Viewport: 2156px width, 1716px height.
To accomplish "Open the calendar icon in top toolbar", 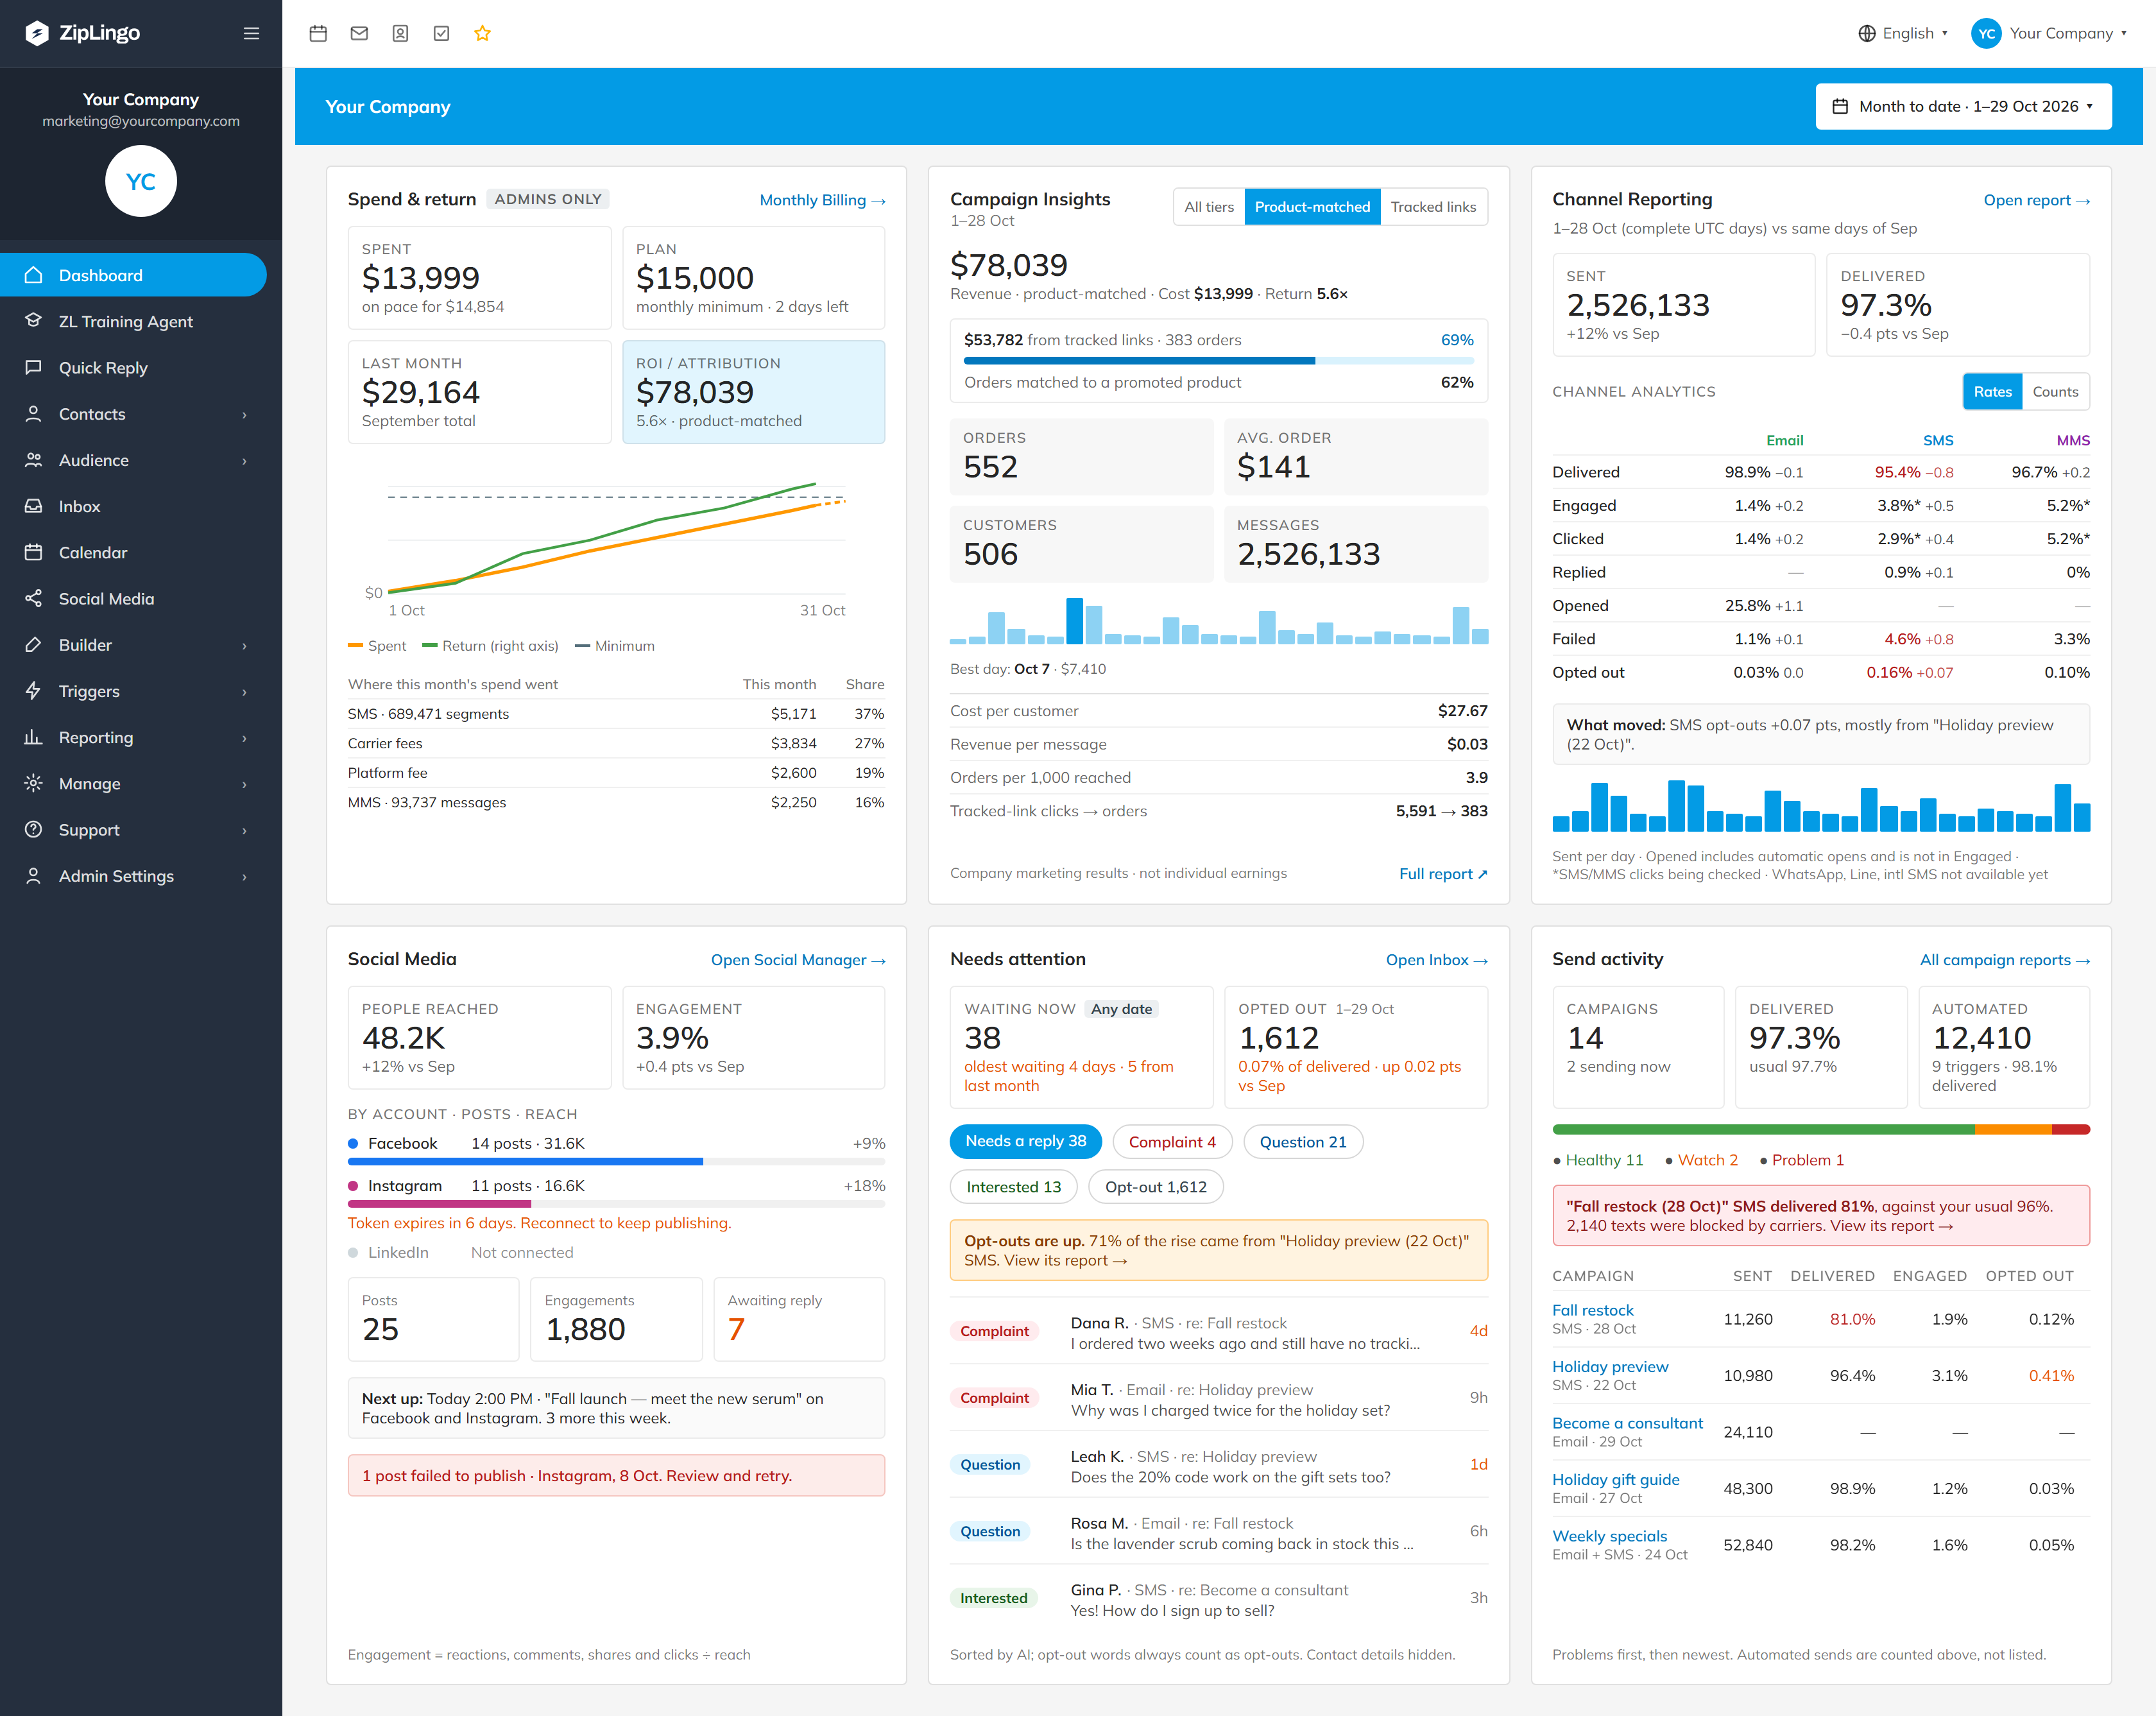I will click(318, 33).
